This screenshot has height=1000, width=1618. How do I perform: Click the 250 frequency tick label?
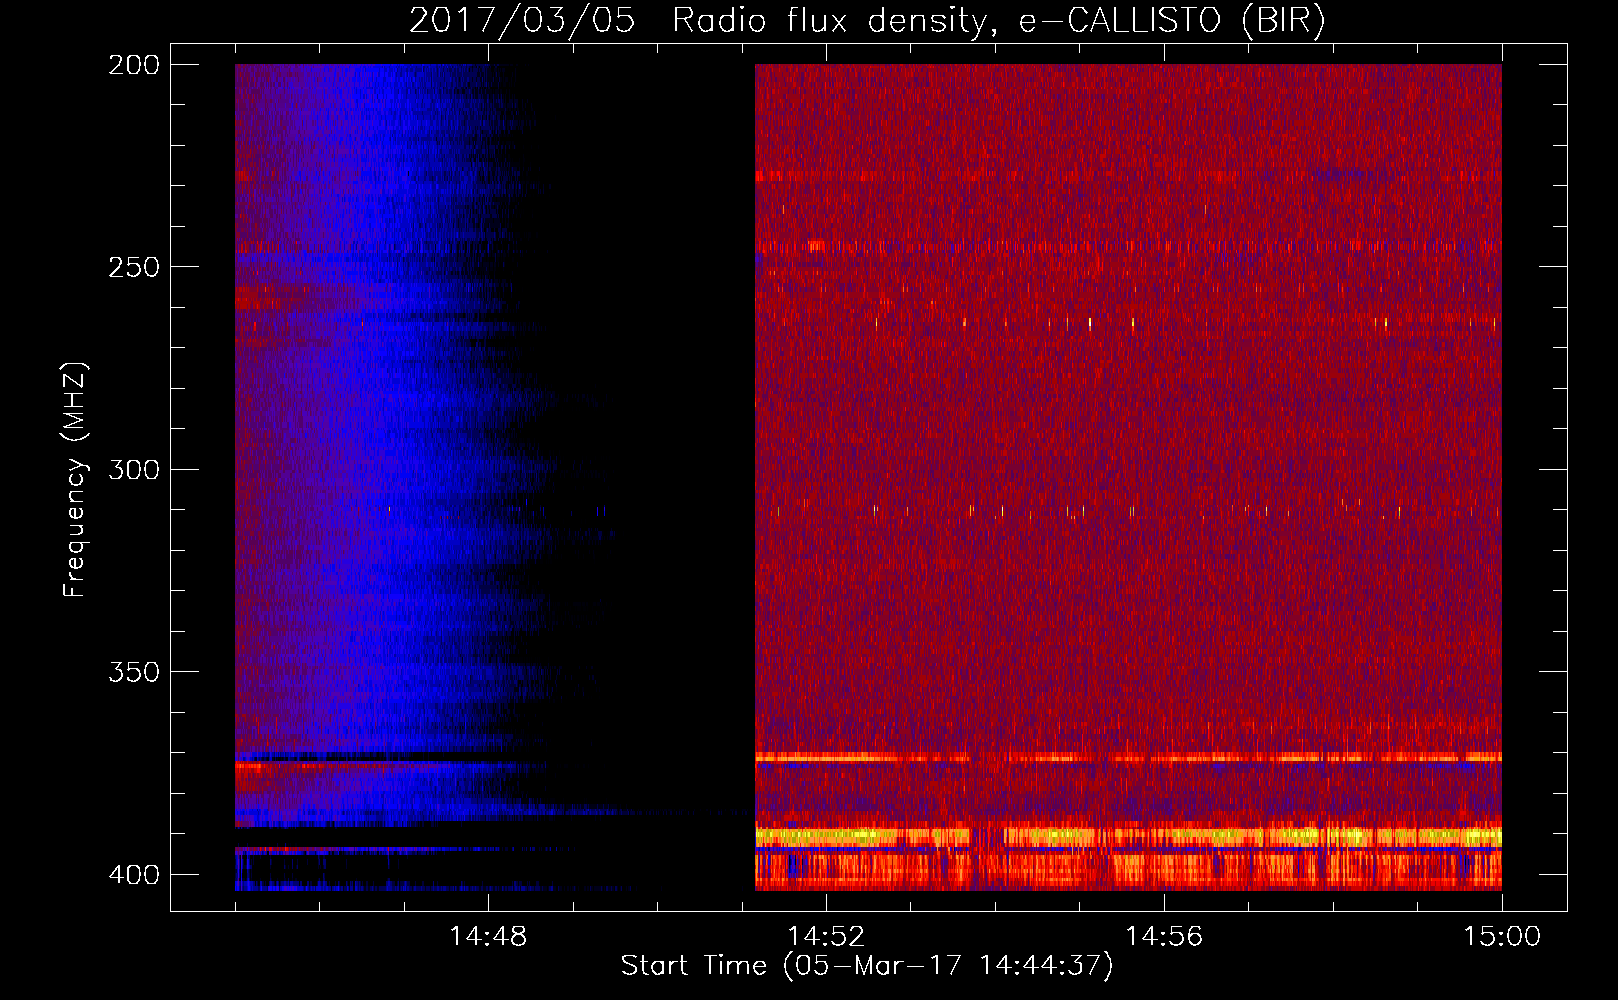coord(134,267)
